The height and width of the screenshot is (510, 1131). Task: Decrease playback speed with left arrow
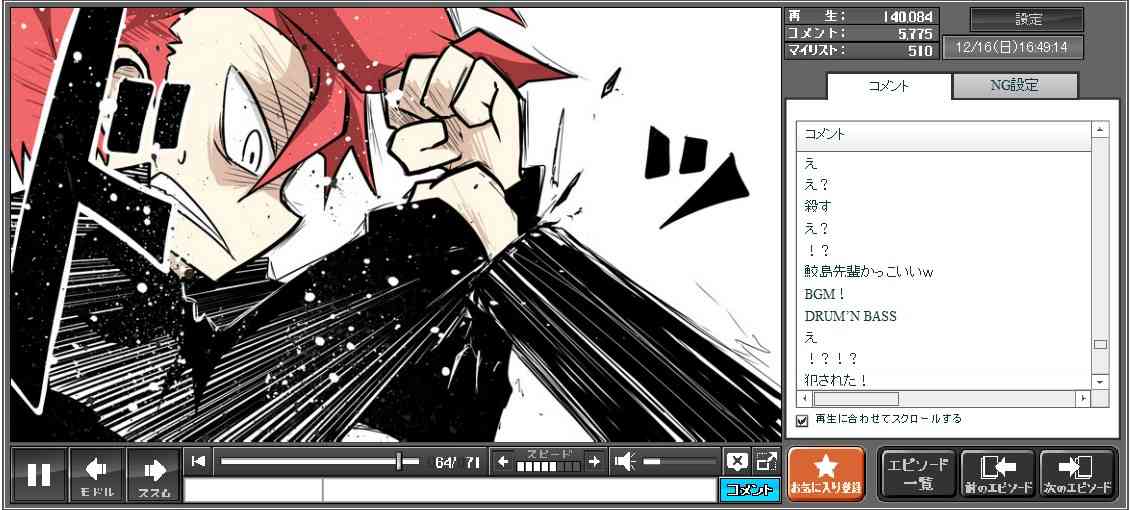pyautogui.click(x=503, y=461)
